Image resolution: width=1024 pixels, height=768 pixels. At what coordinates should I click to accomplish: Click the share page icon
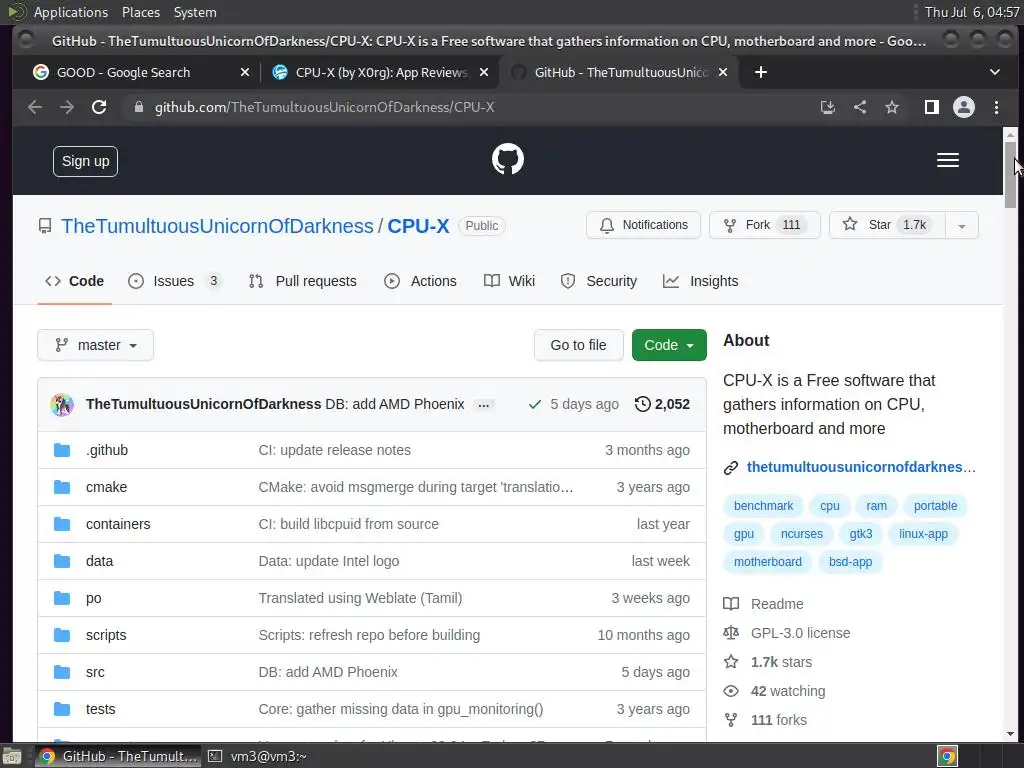[860, 107]
